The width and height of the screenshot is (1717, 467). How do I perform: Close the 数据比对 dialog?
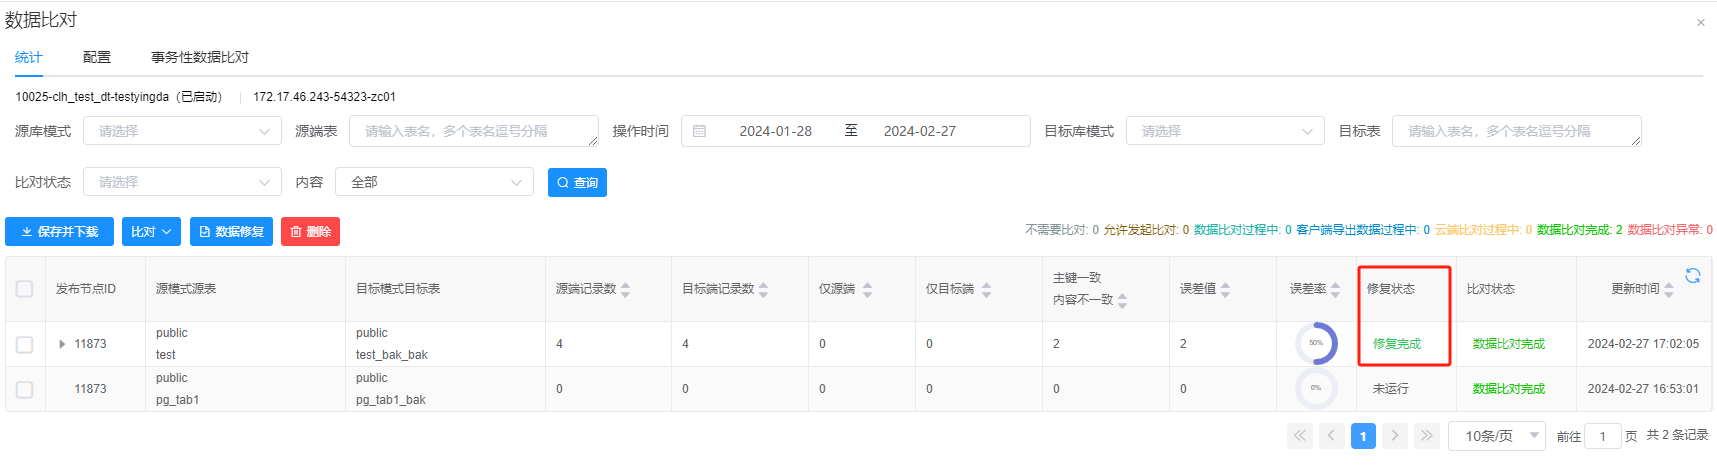tap(1700, 22)
